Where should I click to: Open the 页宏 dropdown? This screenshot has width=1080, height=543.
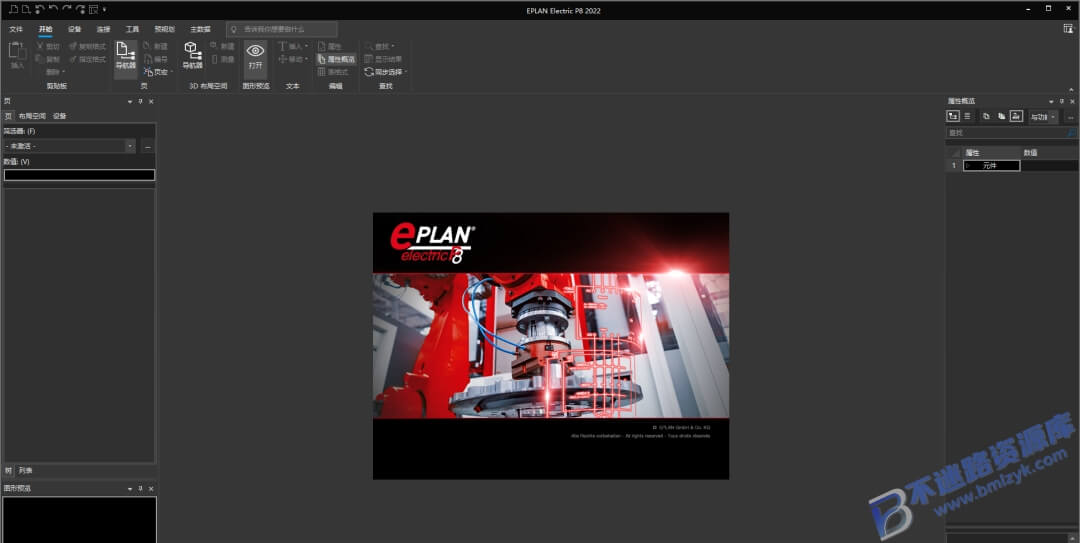(158, 72)
